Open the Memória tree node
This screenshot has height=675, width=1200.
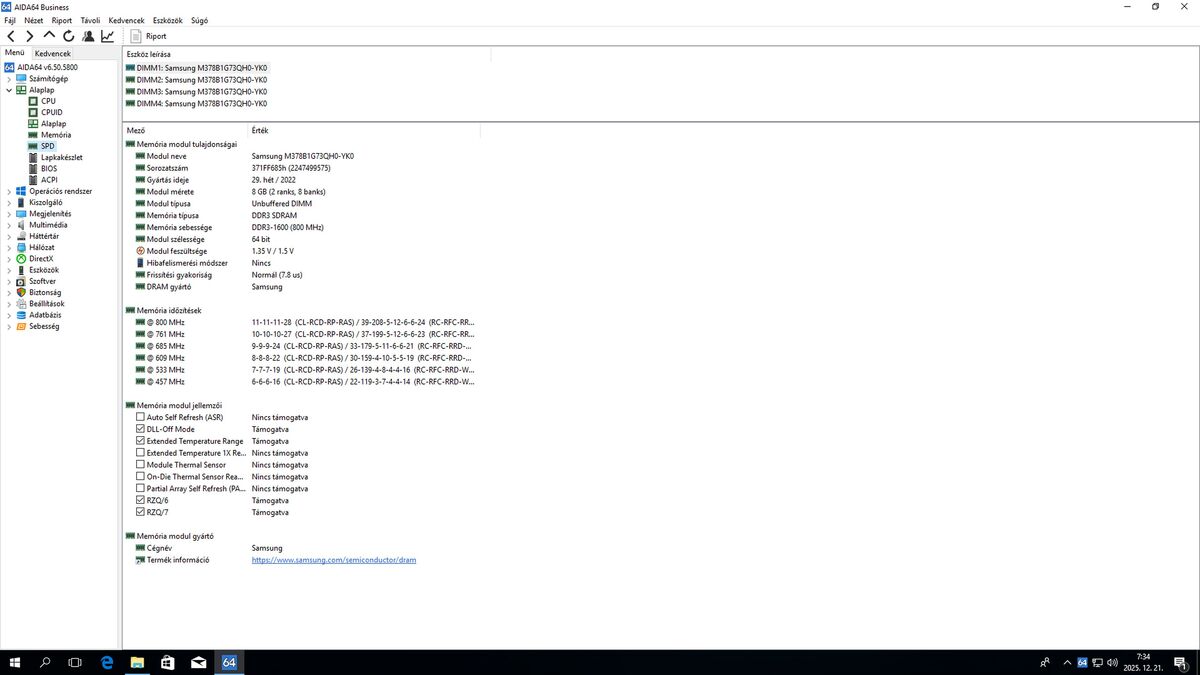pyautogui.click(x=55, y=134)
